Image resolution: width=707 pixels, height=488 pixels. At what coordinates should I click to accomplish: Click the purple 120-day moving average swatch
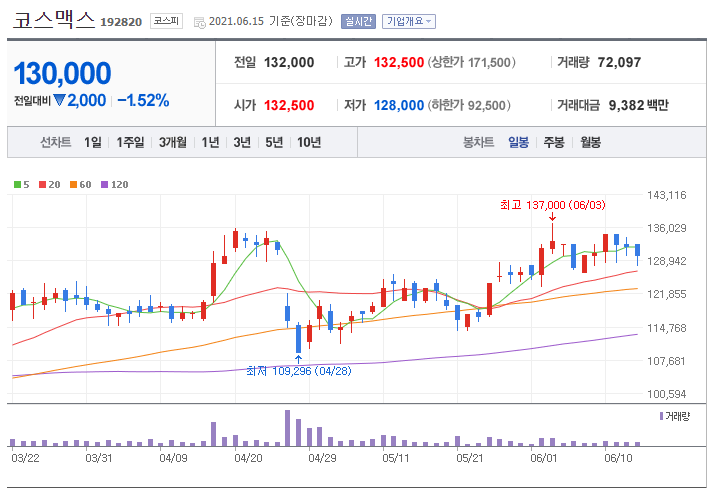coord(105,184)
